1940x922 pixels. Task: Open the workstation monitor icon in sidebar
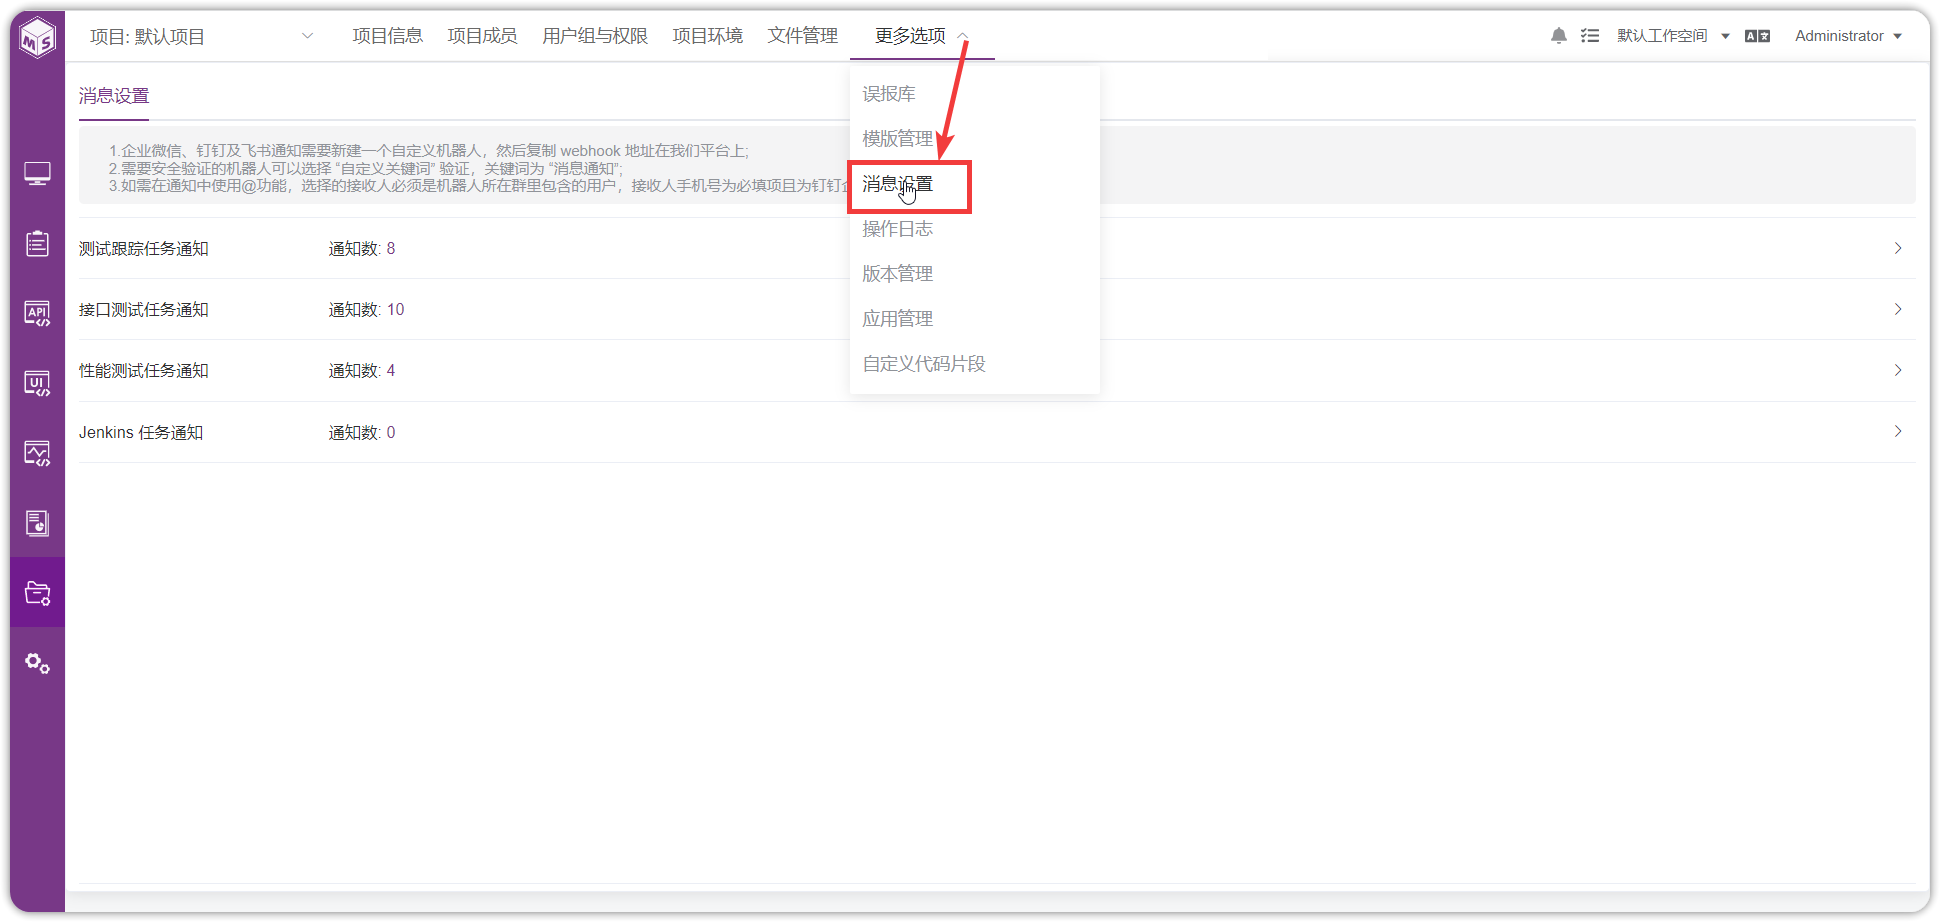(x=37, y=174)
